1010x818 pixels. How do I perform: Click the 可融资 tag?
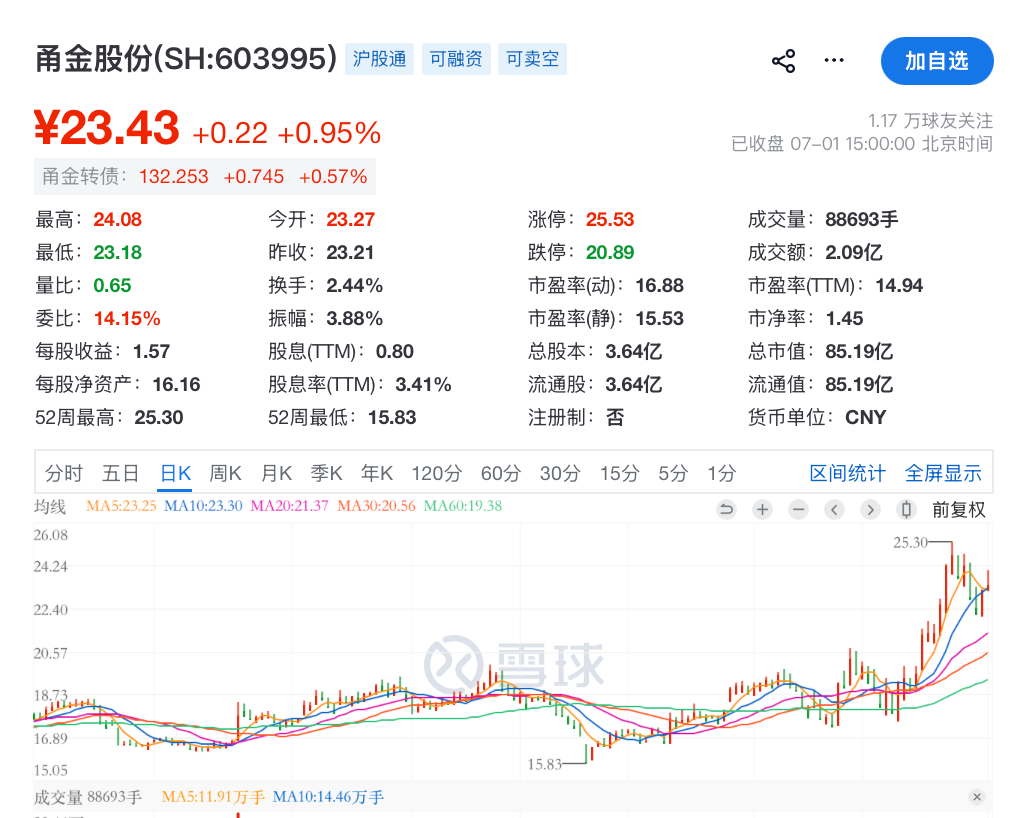[456, 59]
